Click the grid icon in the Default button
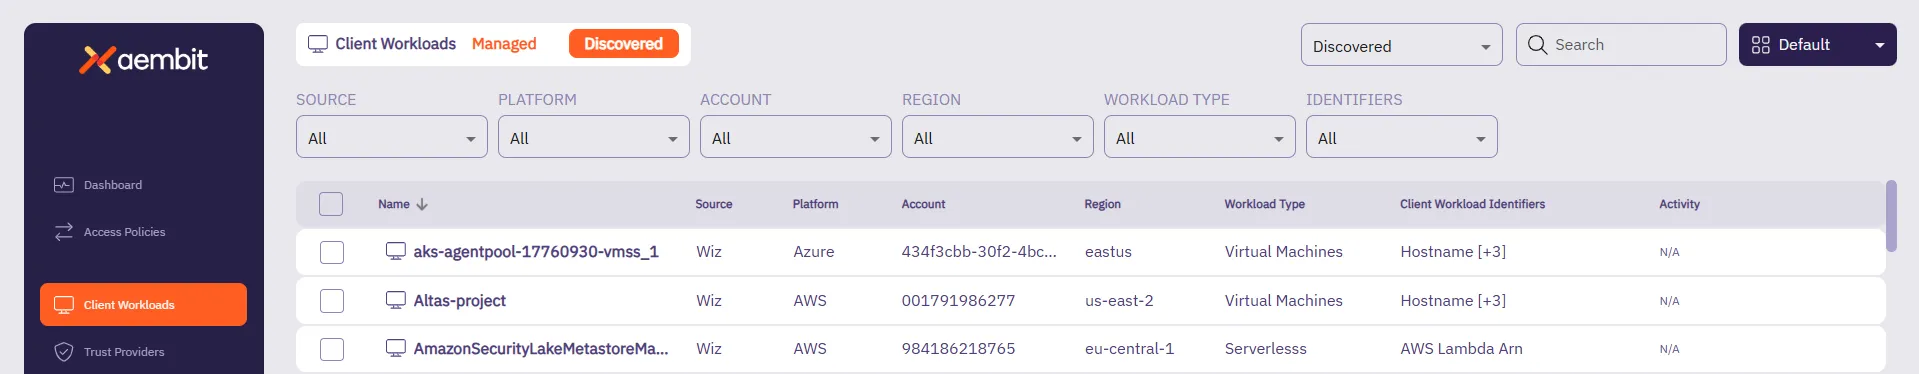This screenshot has width=1919, height=374. [x=1761, y=45]
